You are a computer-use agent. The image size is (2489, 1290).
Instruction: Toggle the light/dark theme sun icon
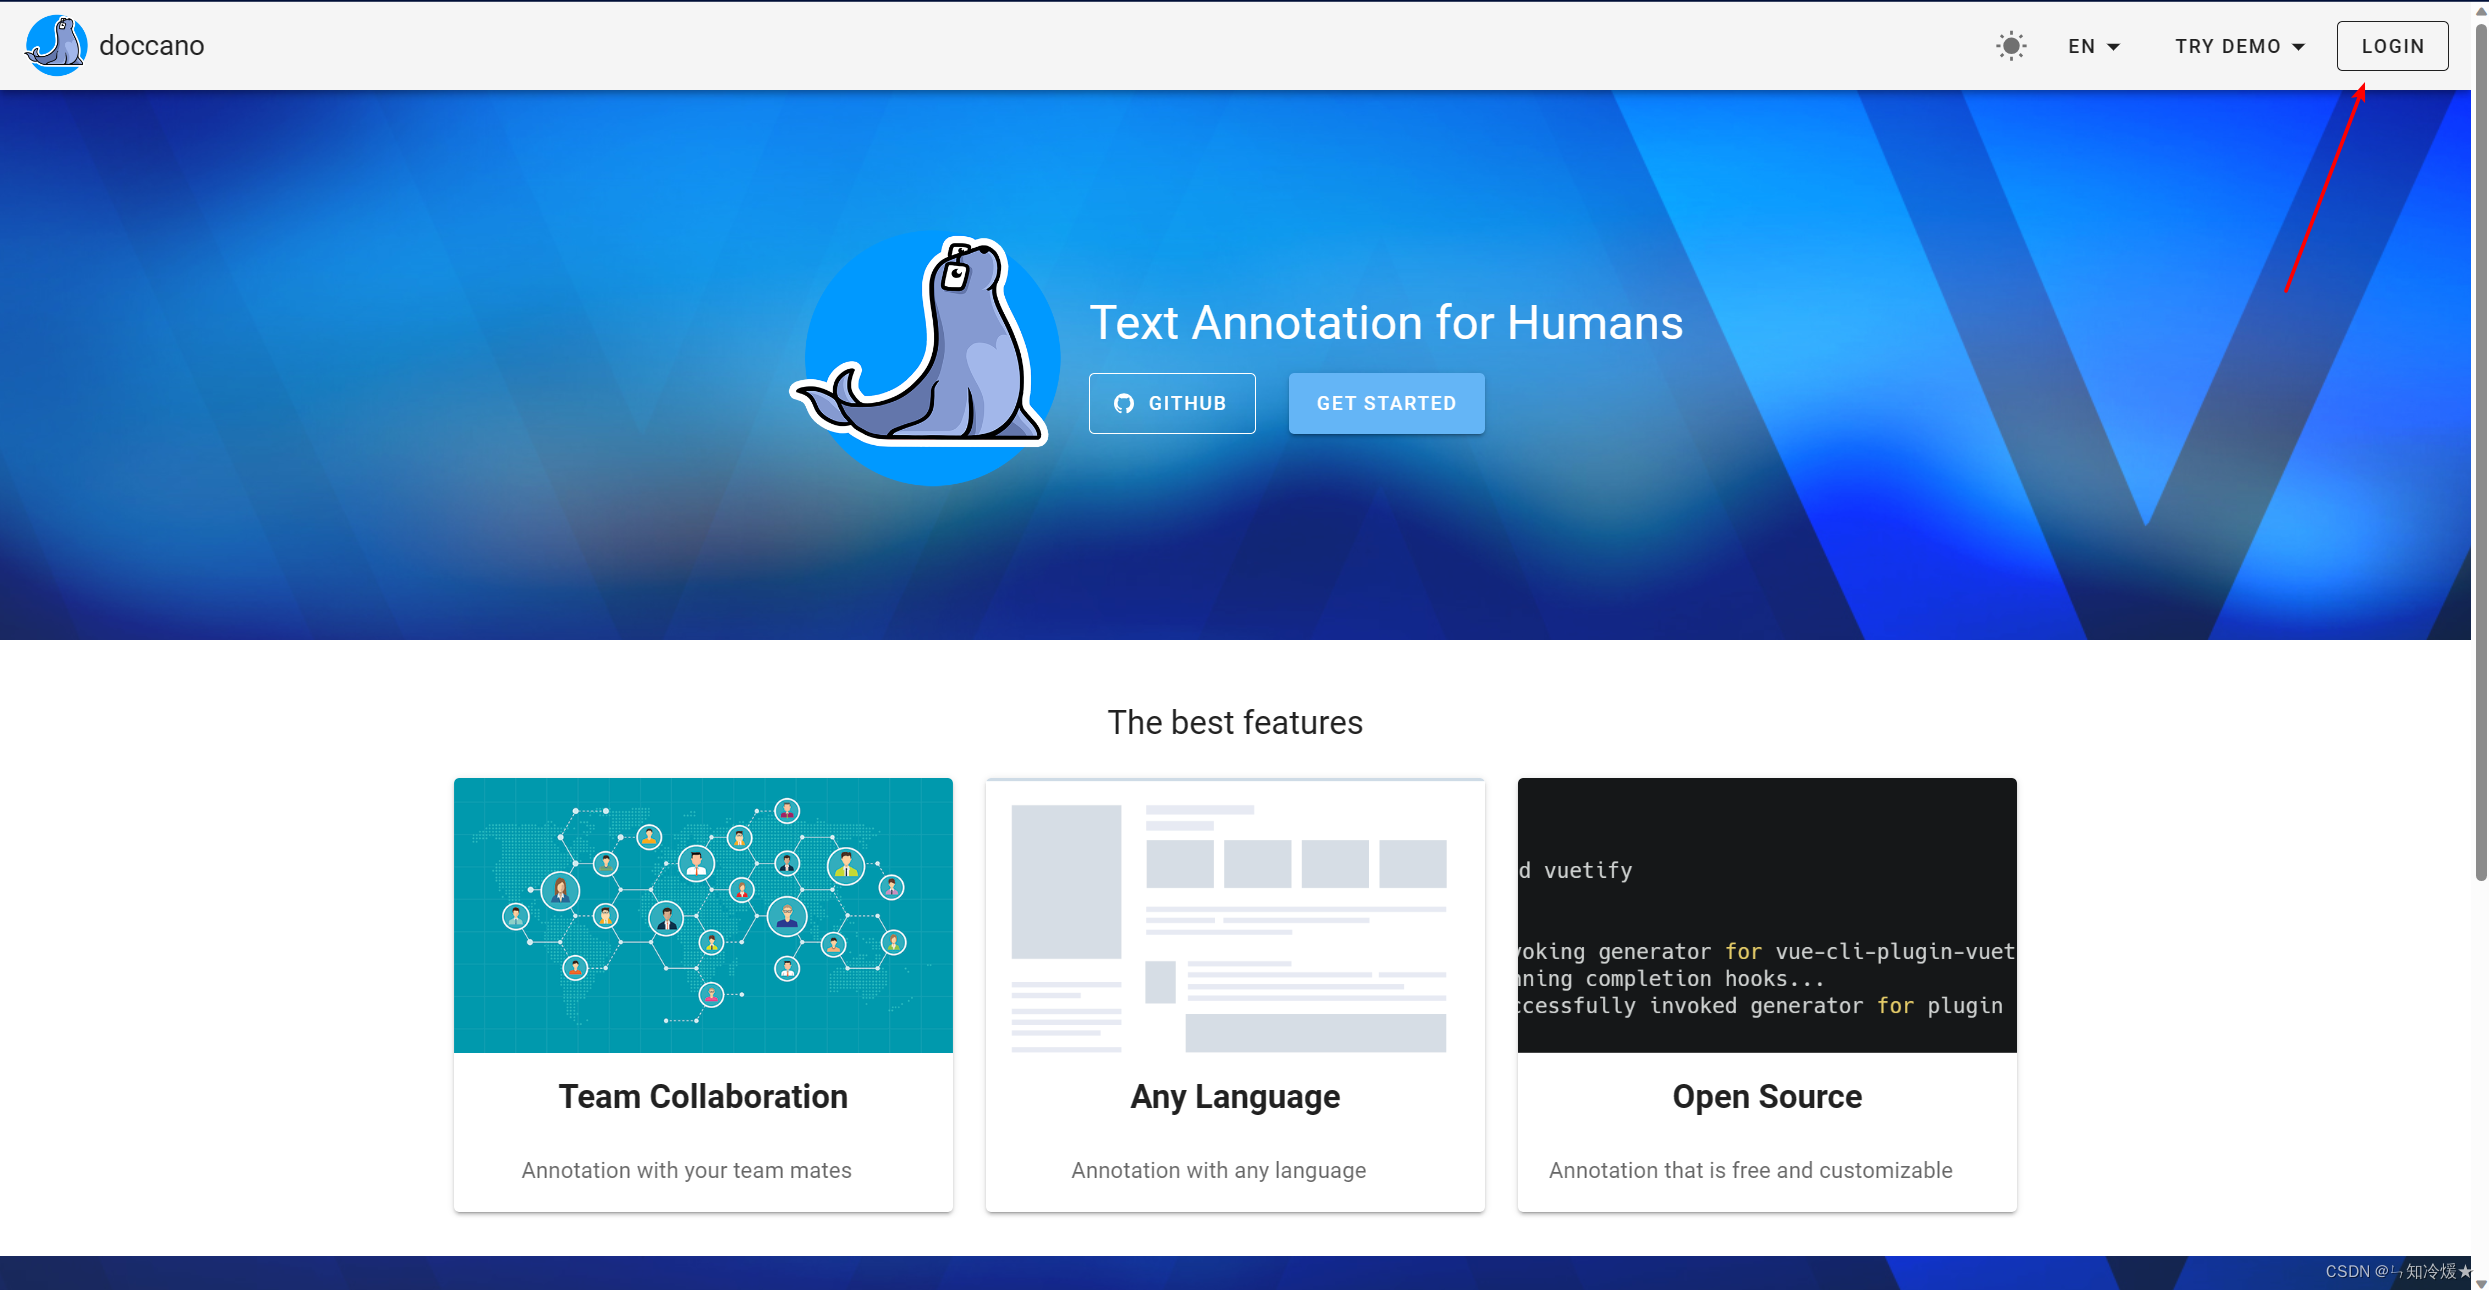(x=2010, y=46)
